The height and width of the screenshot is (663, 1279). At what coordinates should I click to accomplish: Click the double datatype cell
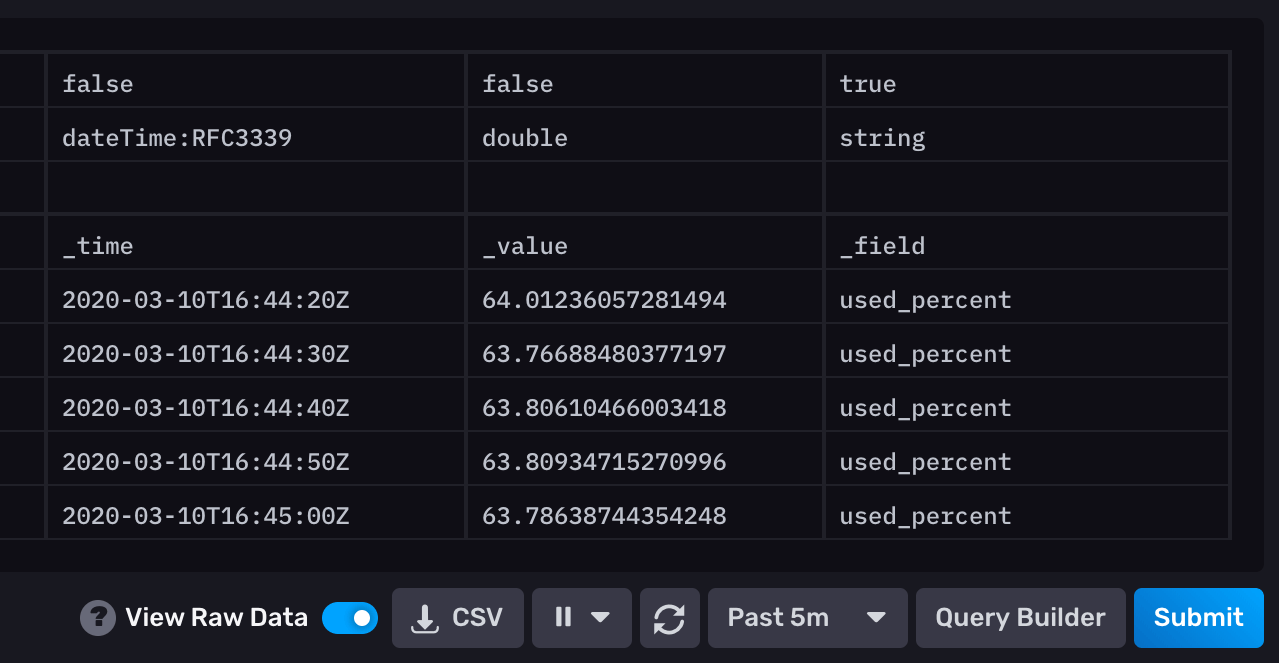click(525, 138)
